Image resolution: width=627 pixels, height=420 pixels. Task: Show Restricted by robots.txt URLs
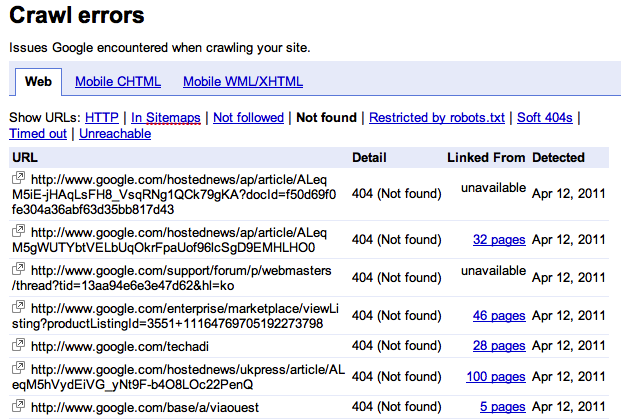437,118
